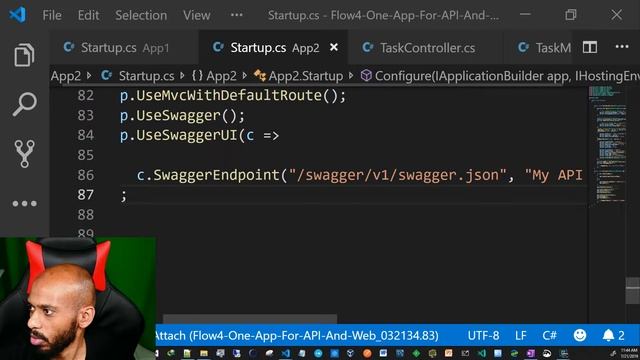Open the File menu
This screenshot has width=640, height=360.
click(x=52, y=16)
